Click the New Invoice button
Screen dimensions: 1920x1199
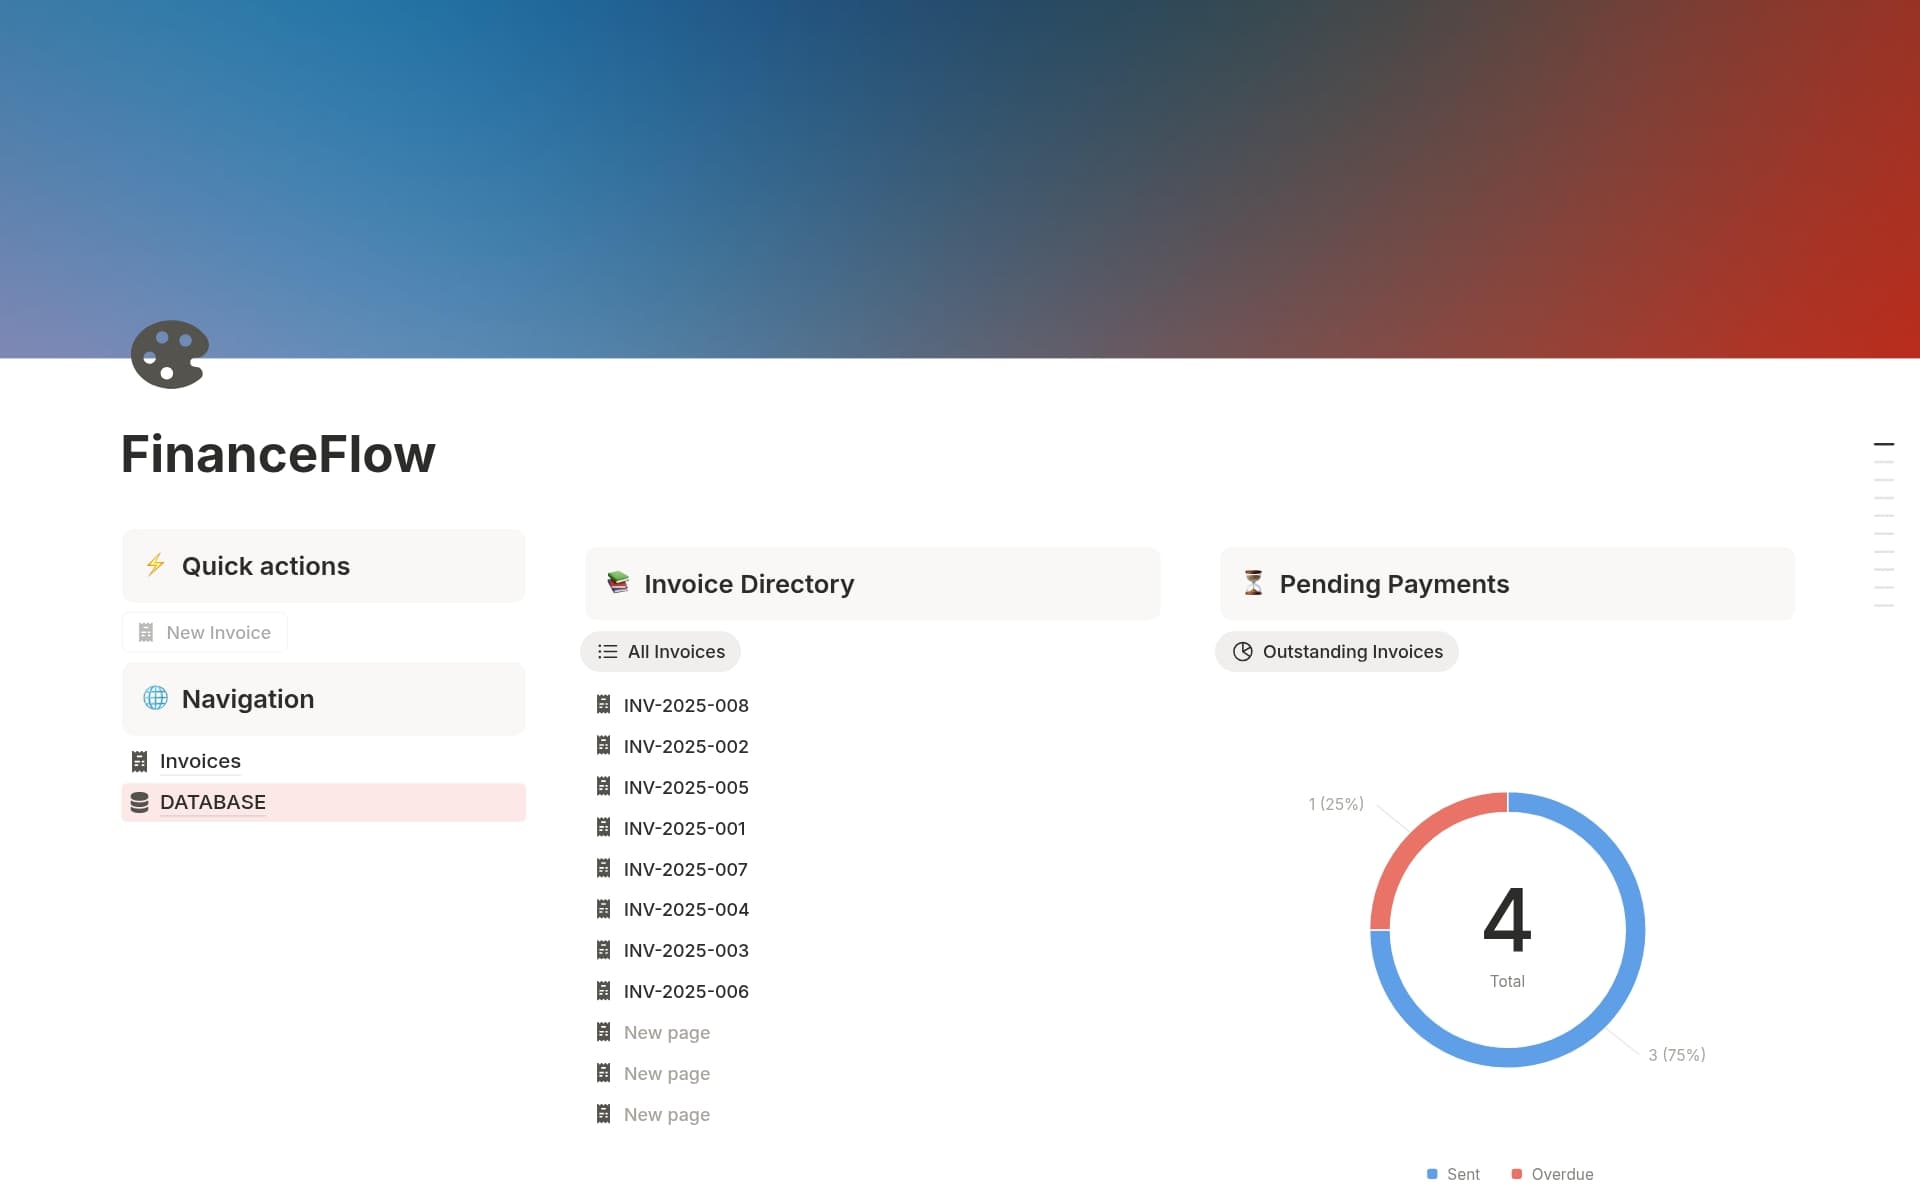(x=204, y=632)
